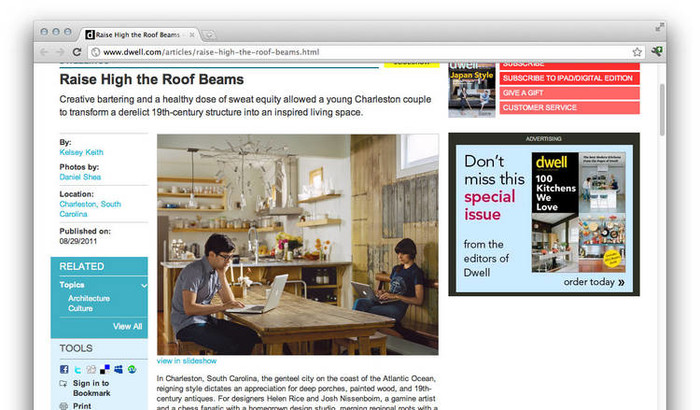Image resolution: width=700 pixels, height=410 pixels.
Task: Share via Delicious bookmark icon
Action: [x=105, y=369]
